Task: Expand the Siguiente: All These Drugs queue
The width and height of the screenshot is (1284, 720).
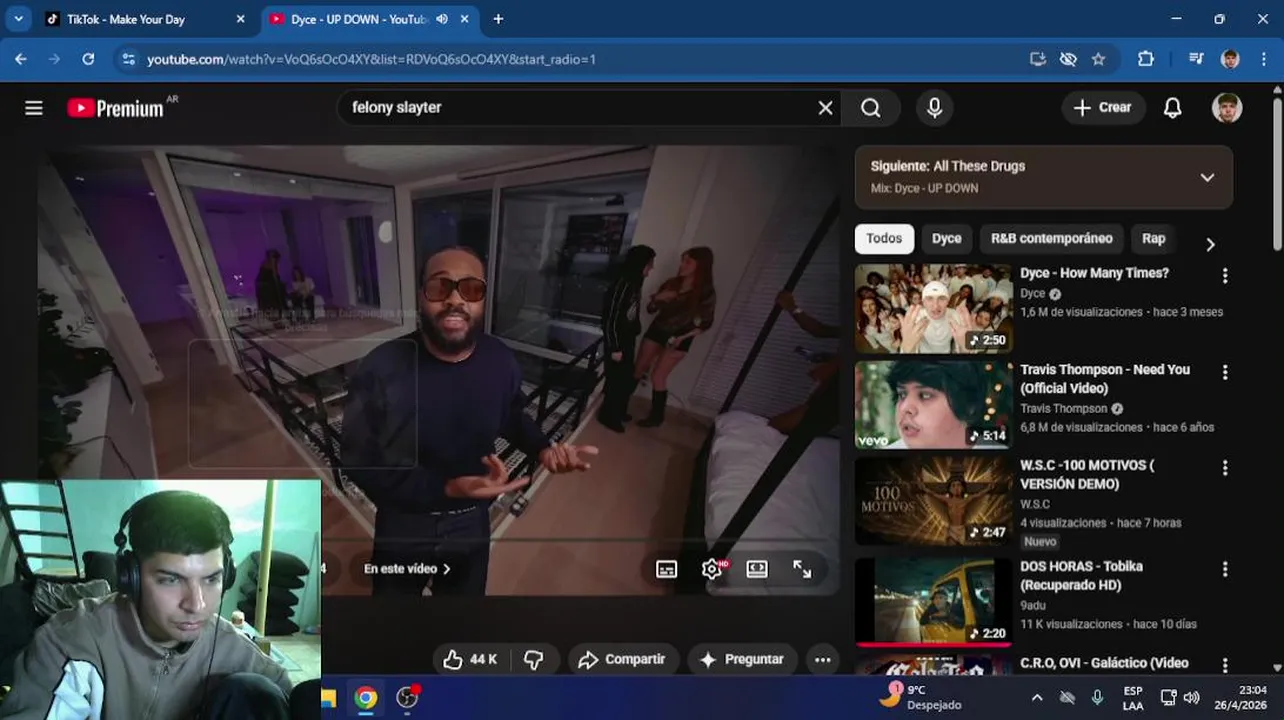Action: (x=1207, y=177)
